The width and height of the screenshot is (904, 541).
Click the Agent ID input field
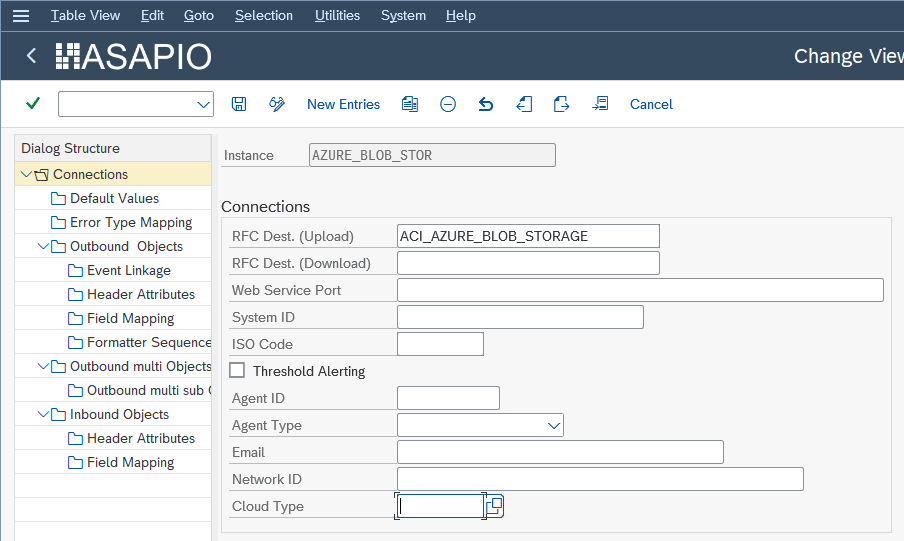point(448,398)
